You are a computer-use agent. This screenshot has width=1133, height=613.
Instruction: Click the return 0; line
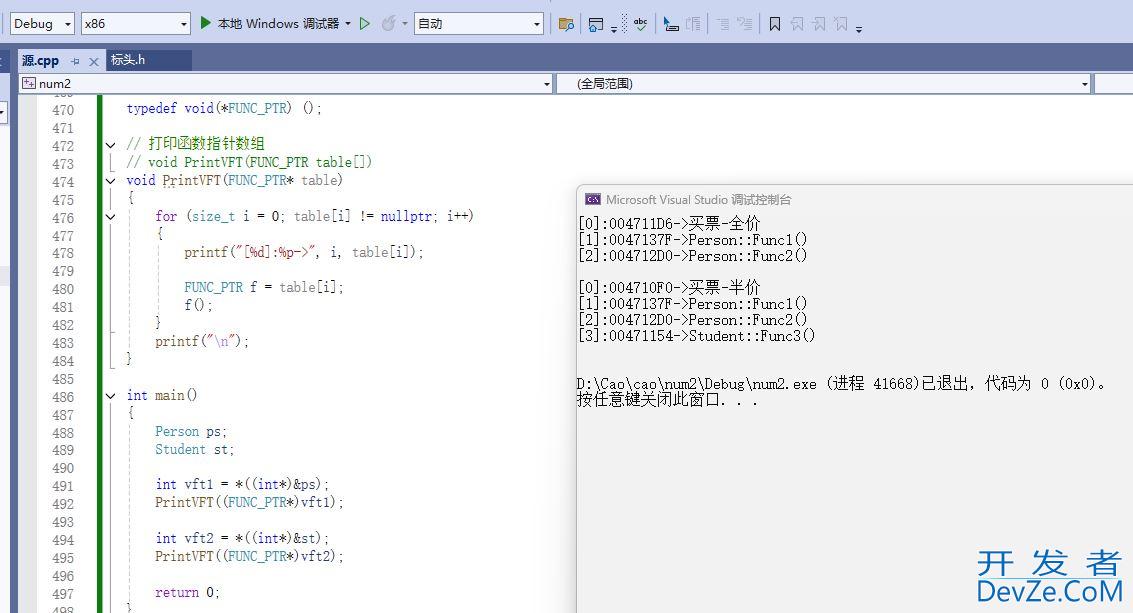[187, 592]
